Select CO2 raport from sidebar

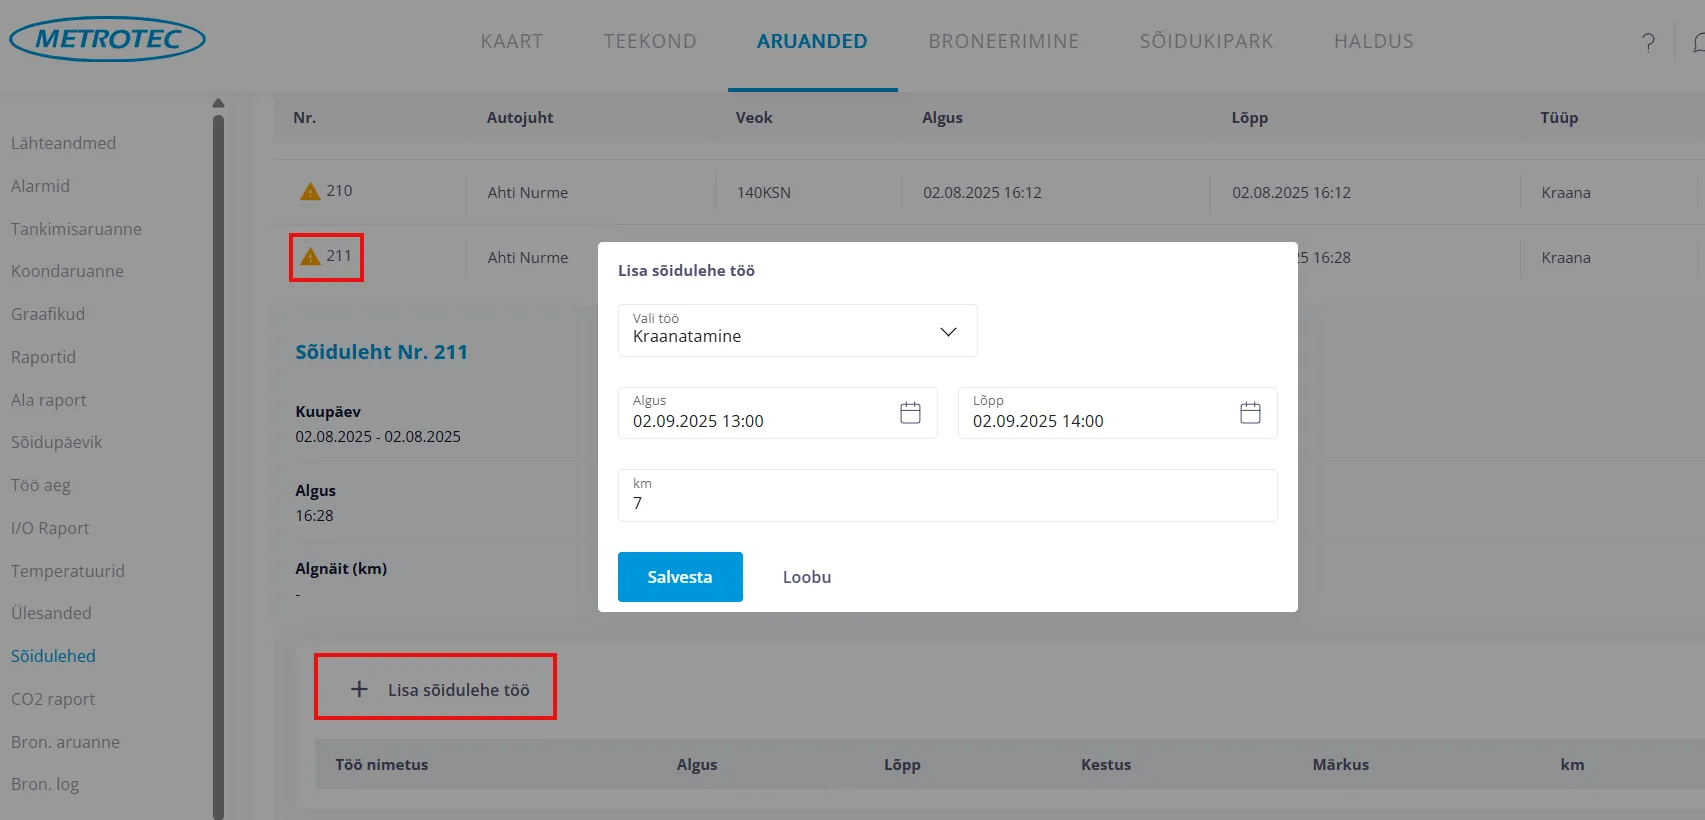tap(53, 699)
